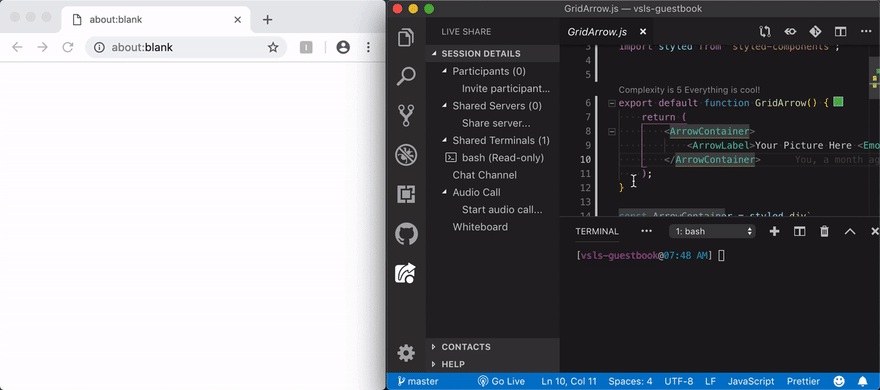The height and width of the screenshot is (390, 880).
Task: Open a new Chrome tab
Action: pyautogui.click(x=268, y=20)
